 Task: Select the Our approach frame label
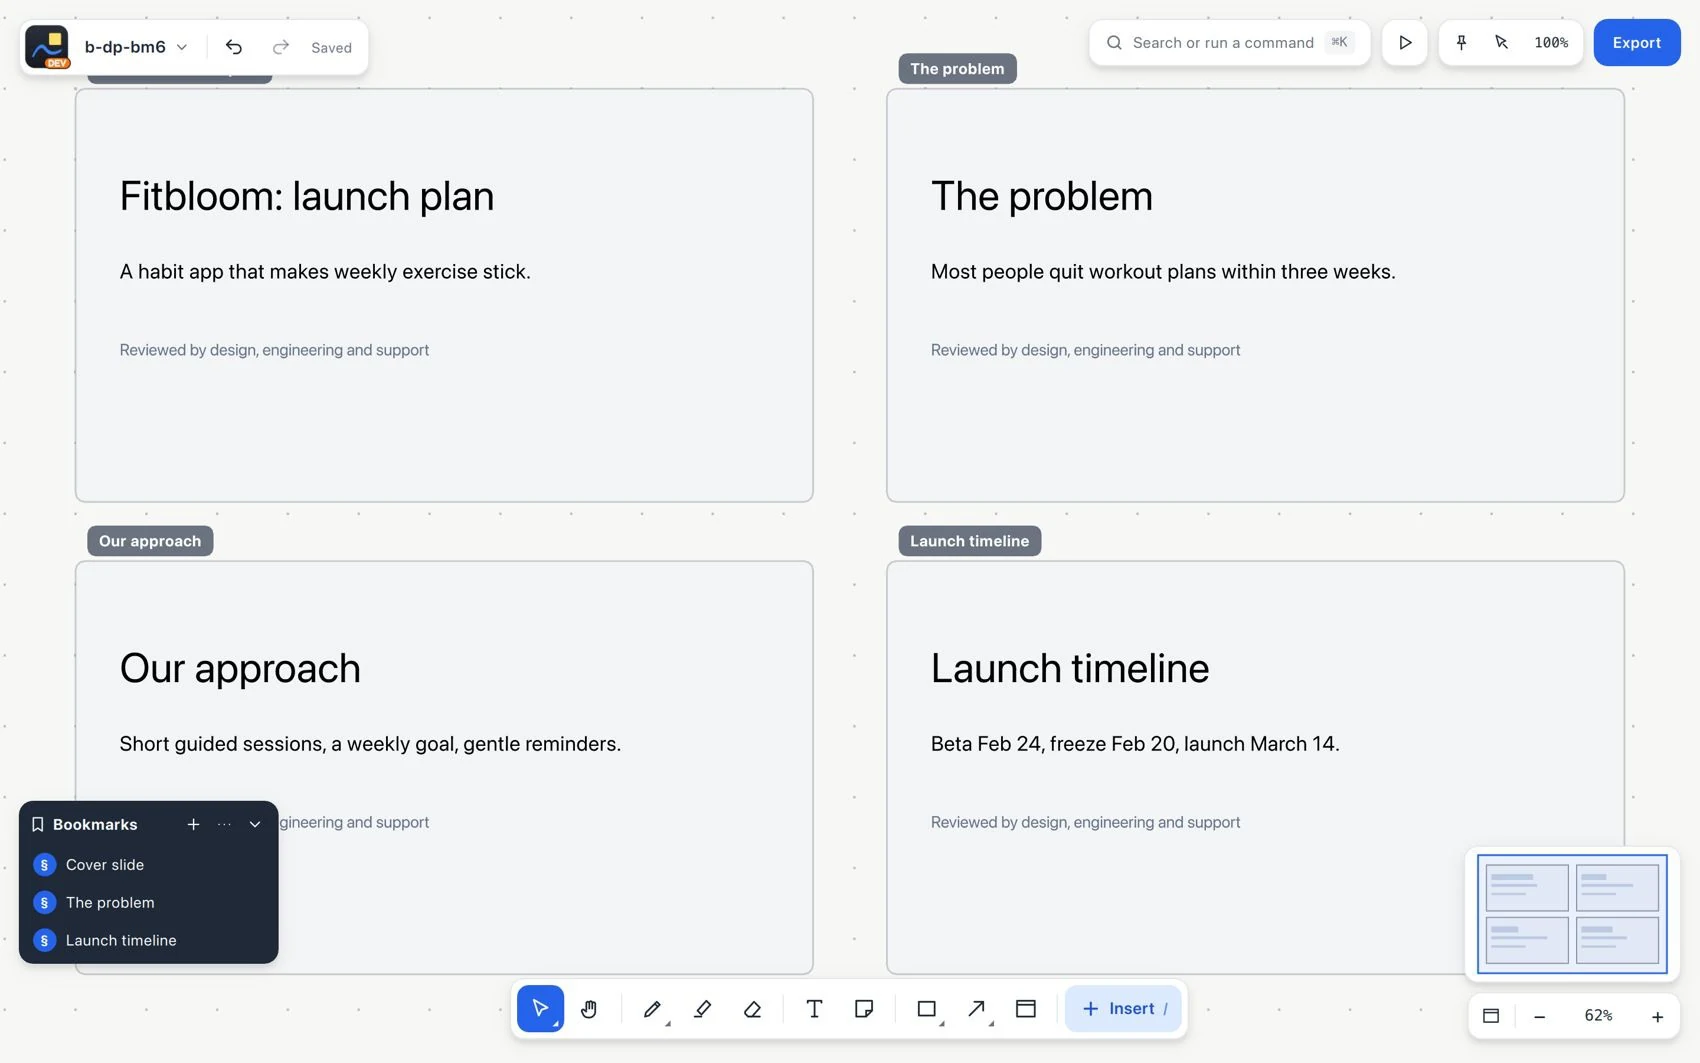click(150, 541)
